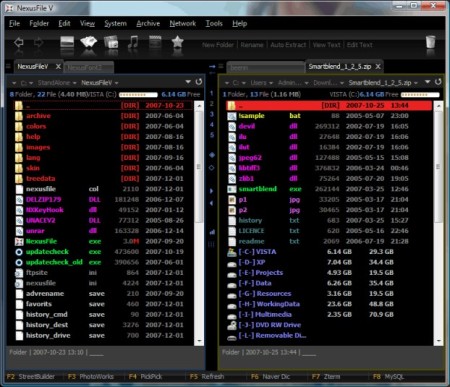This screenshot has width=450, height=387.
Task: Open the Archive menu
Action: (x=148, y=23)
